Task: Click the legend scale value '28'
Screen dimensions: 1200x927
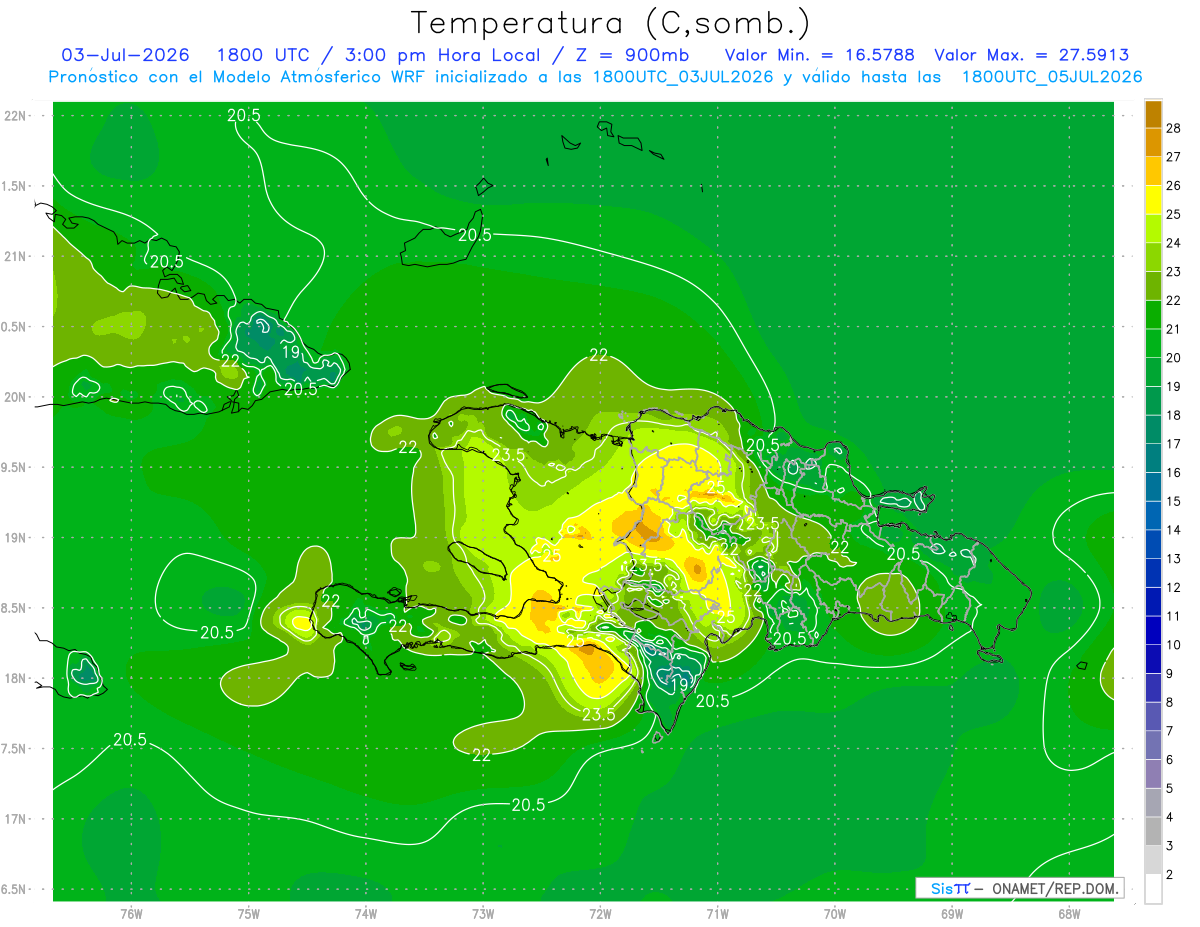Action: [1173, 128]
